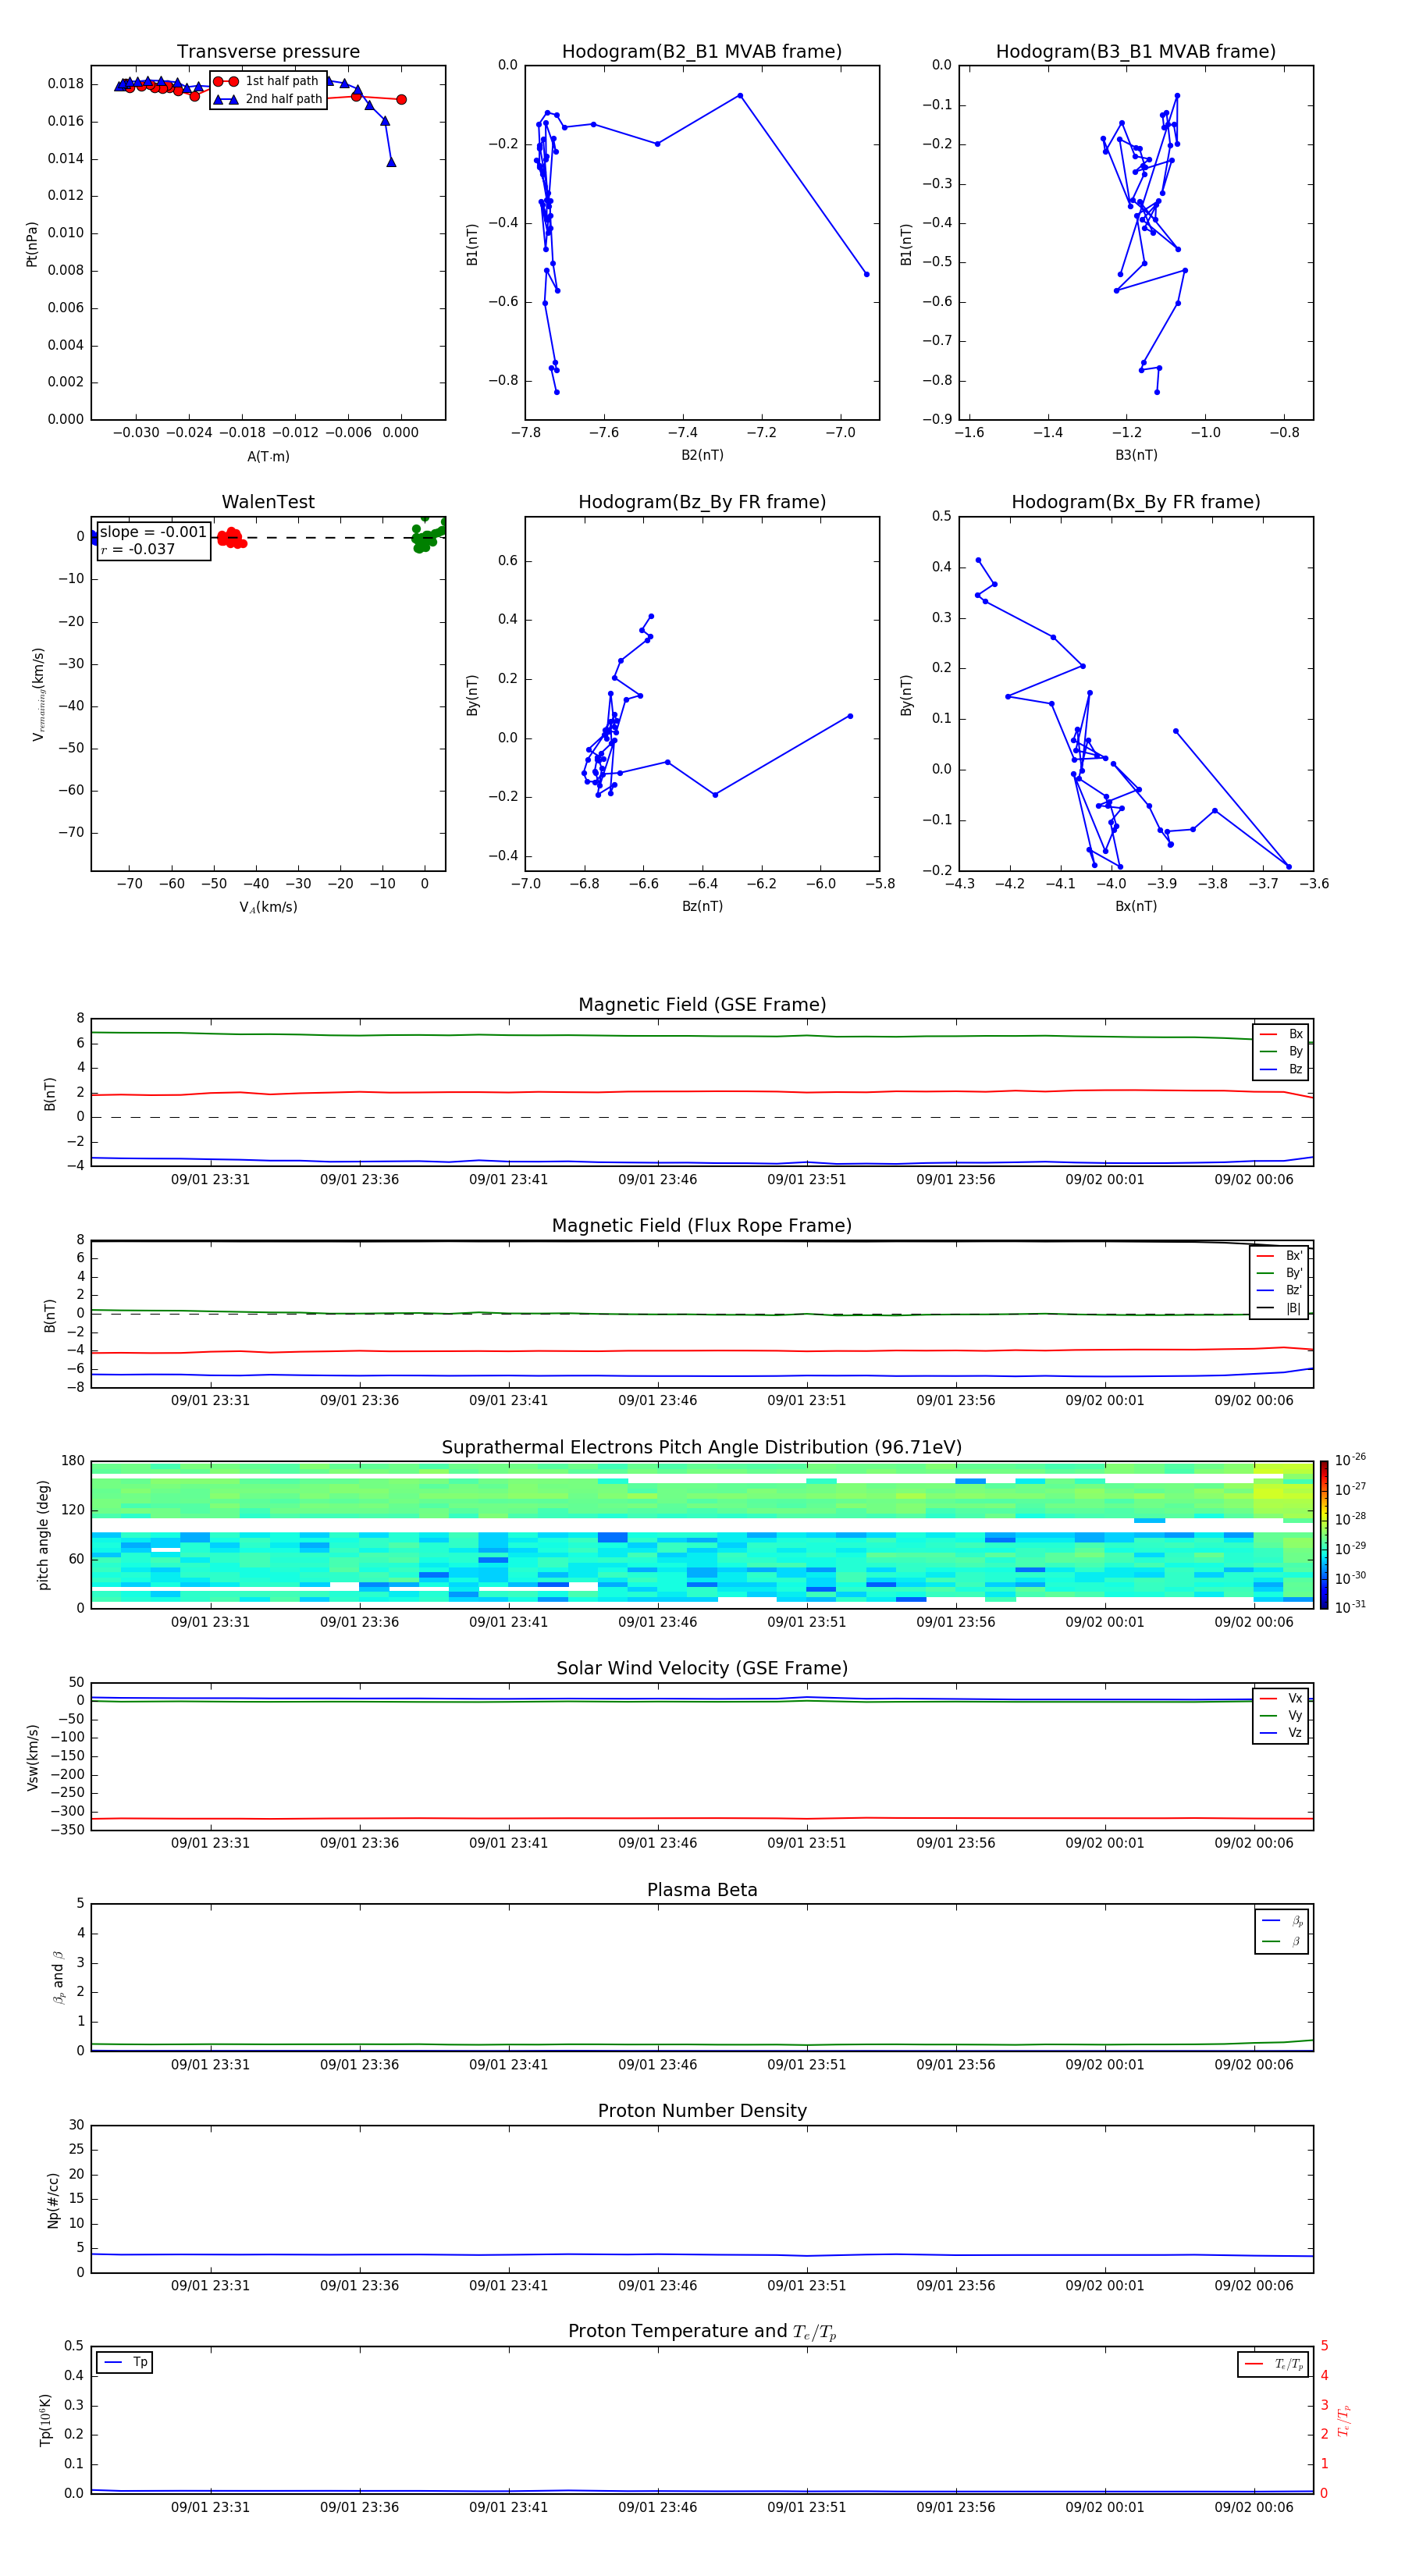1405x2576 pixels.
Task: Select the "Tp" legend entry
Action: point(125,2363)
